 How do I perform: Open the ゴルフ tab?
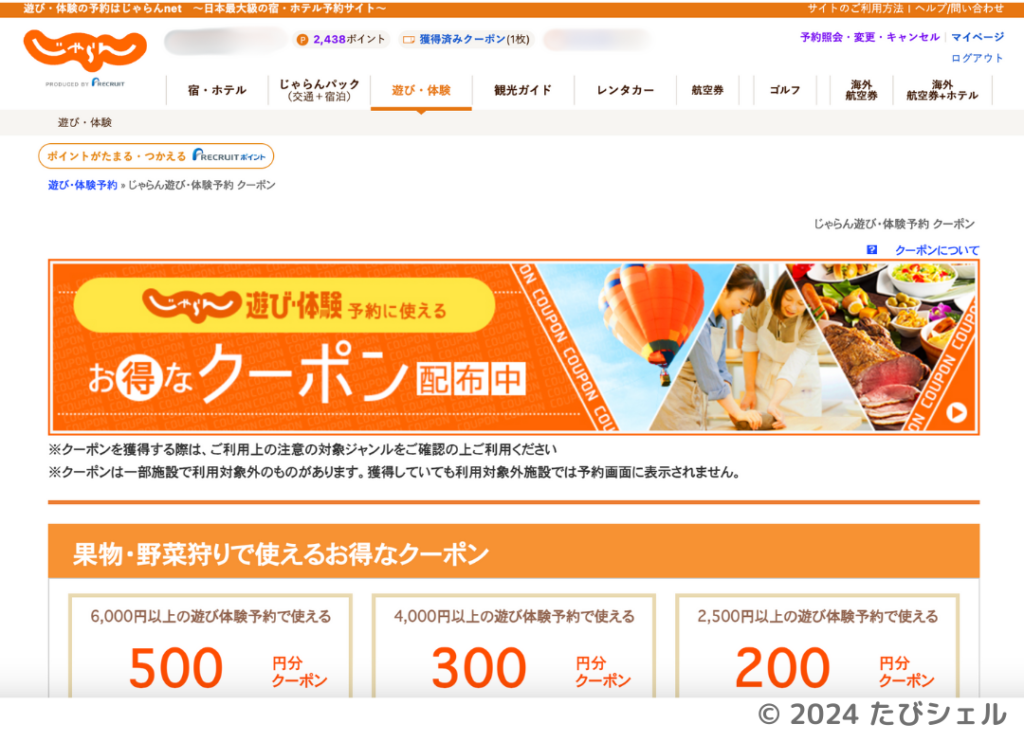tap(785, 90)
